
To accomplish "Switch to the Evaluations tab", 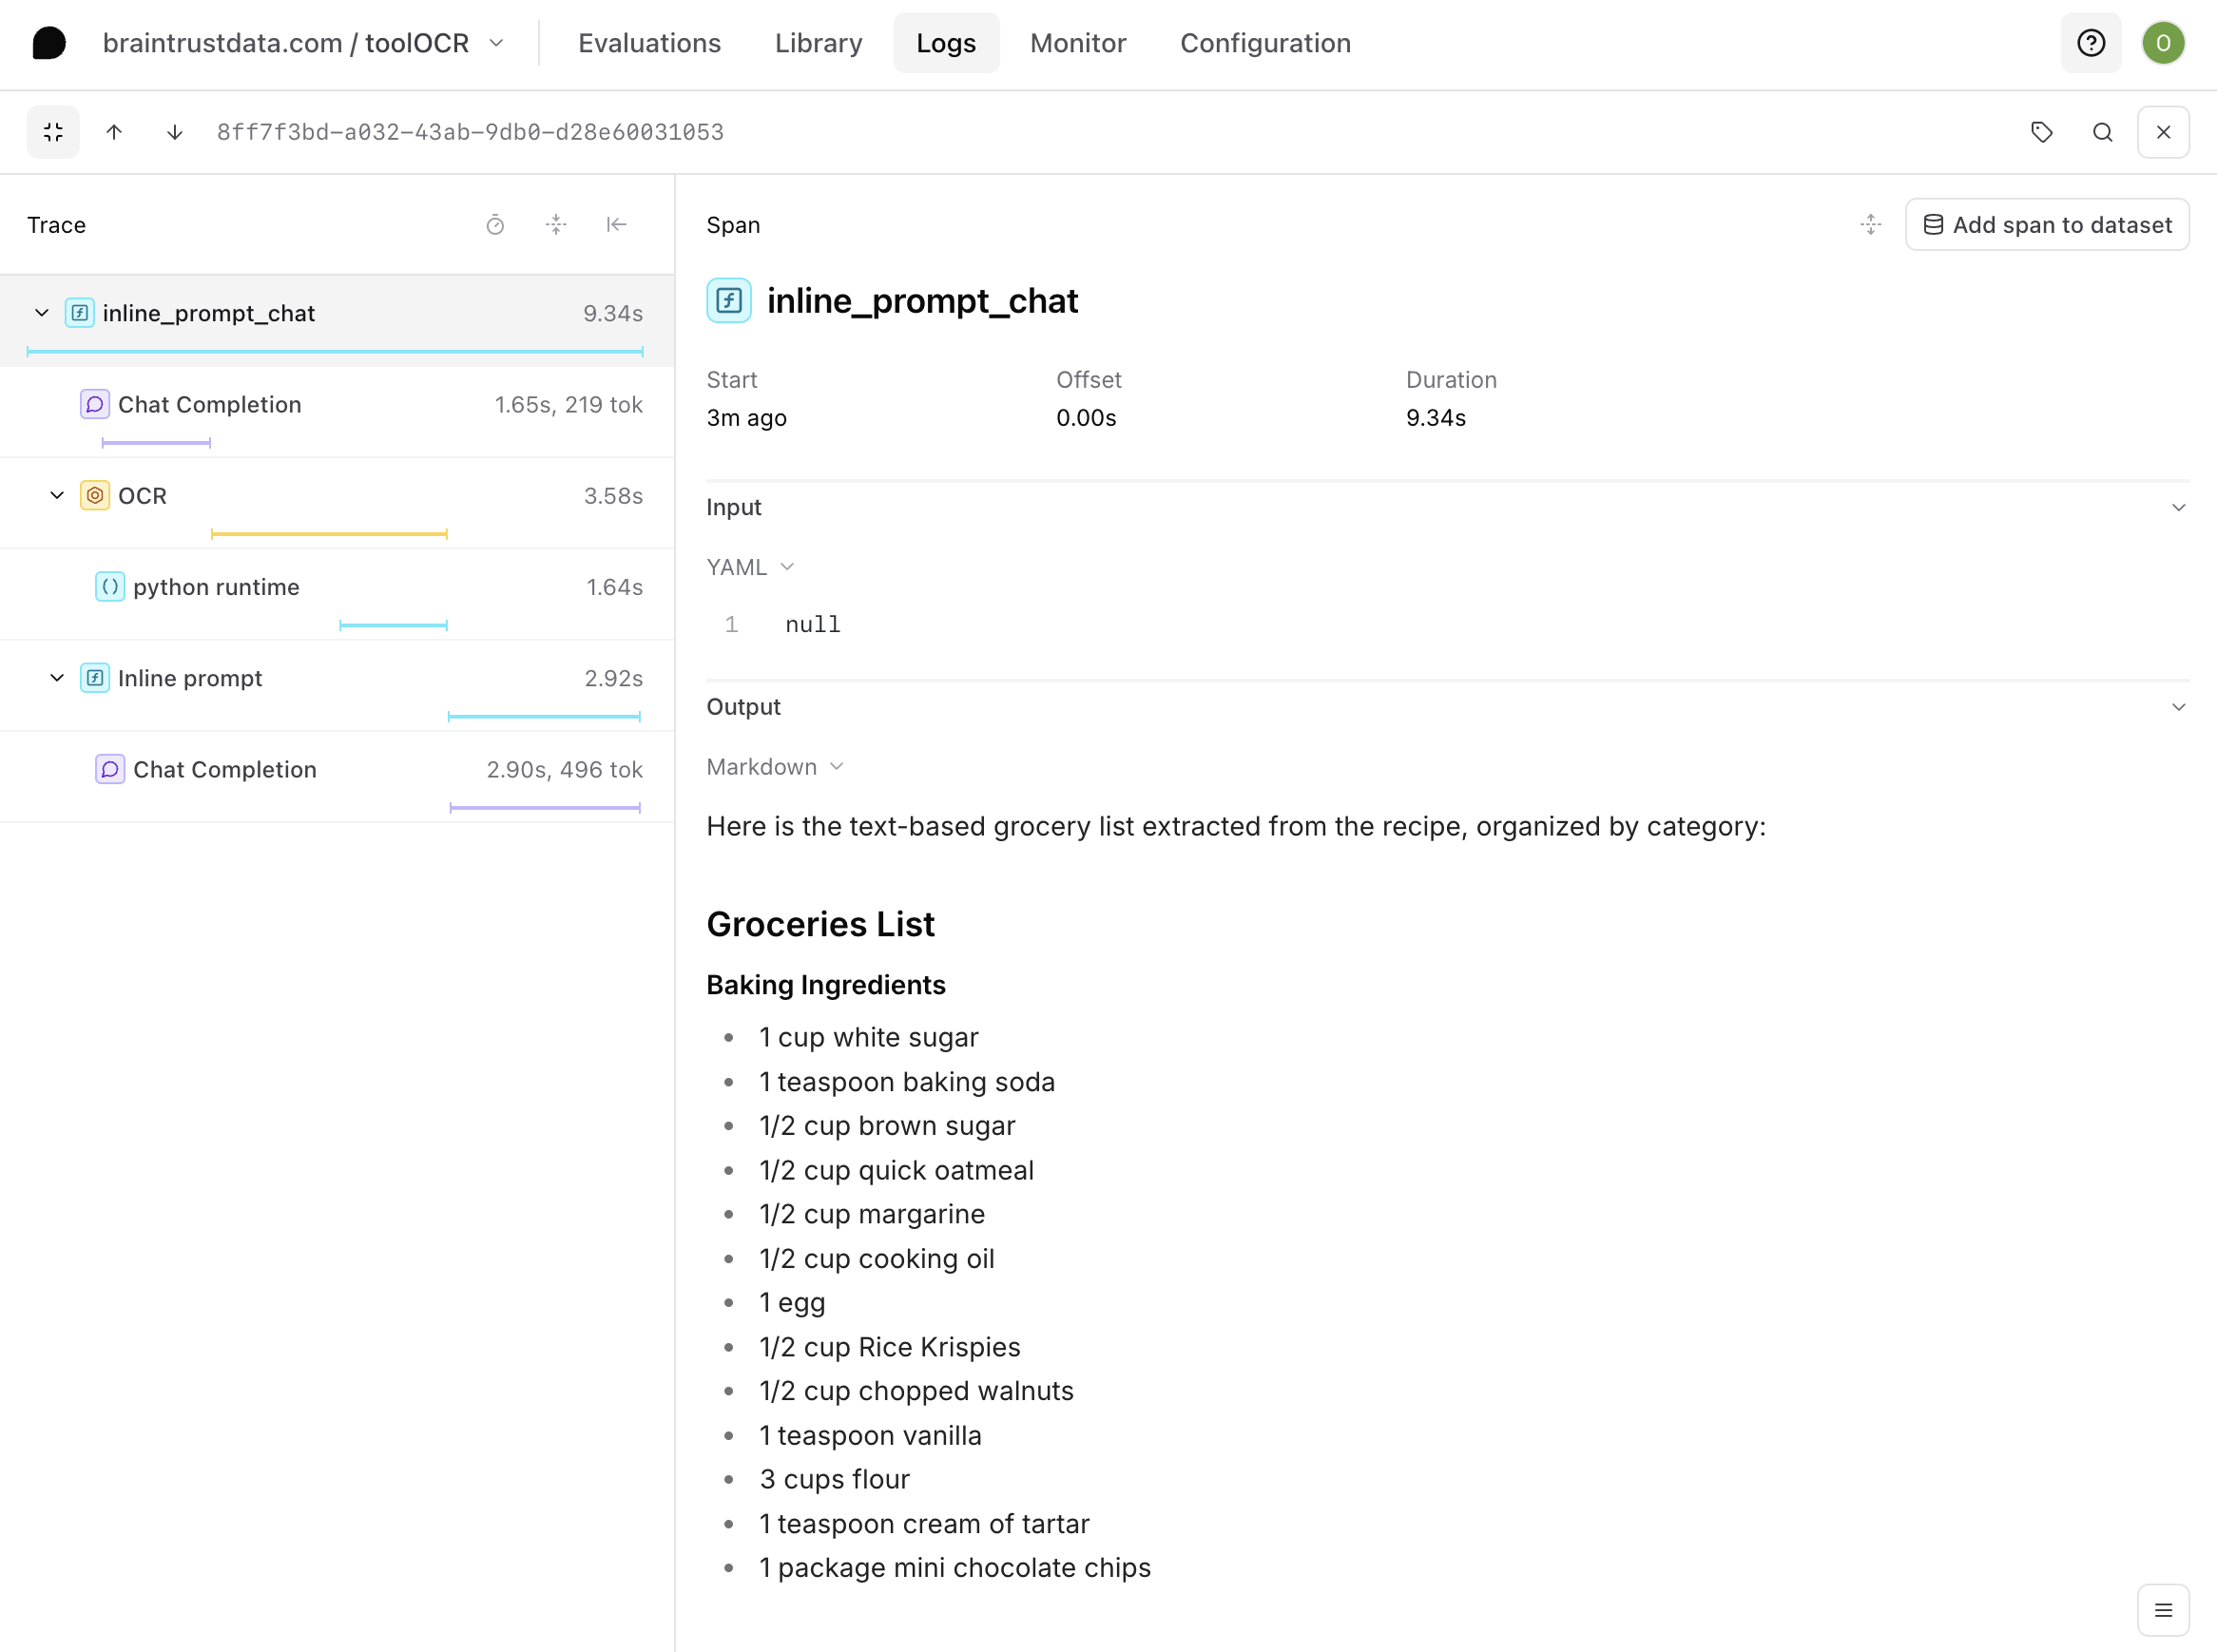I will coord(649,43).
